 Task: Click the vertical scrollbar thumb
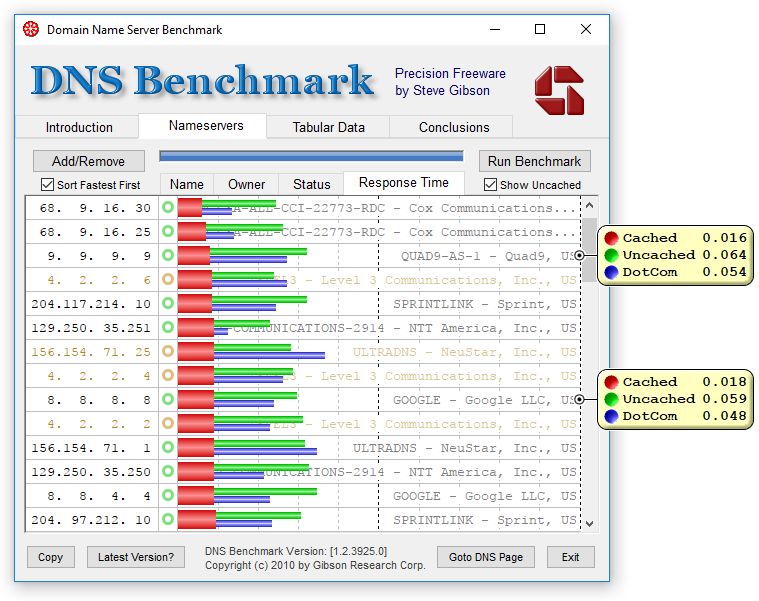(x=589, y=250)
